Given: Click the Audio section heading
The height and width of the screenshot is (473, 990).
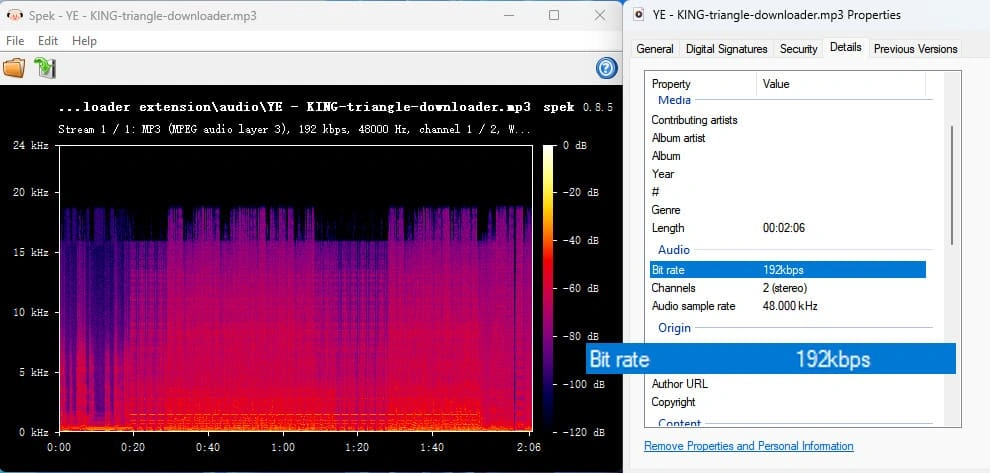Looking at the screenshot, I should (674, 250).
